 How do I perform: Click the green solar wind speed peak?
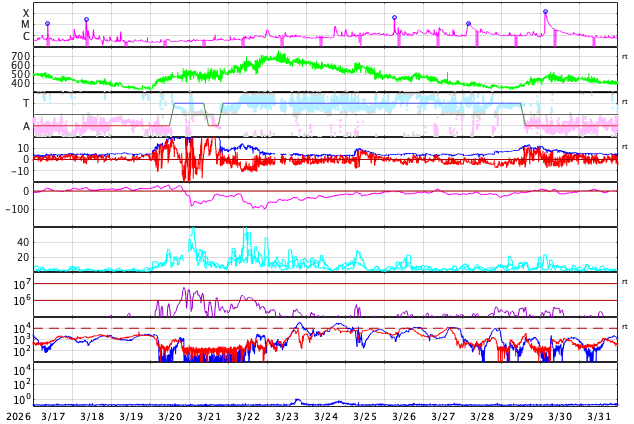(x=279, y=54)
